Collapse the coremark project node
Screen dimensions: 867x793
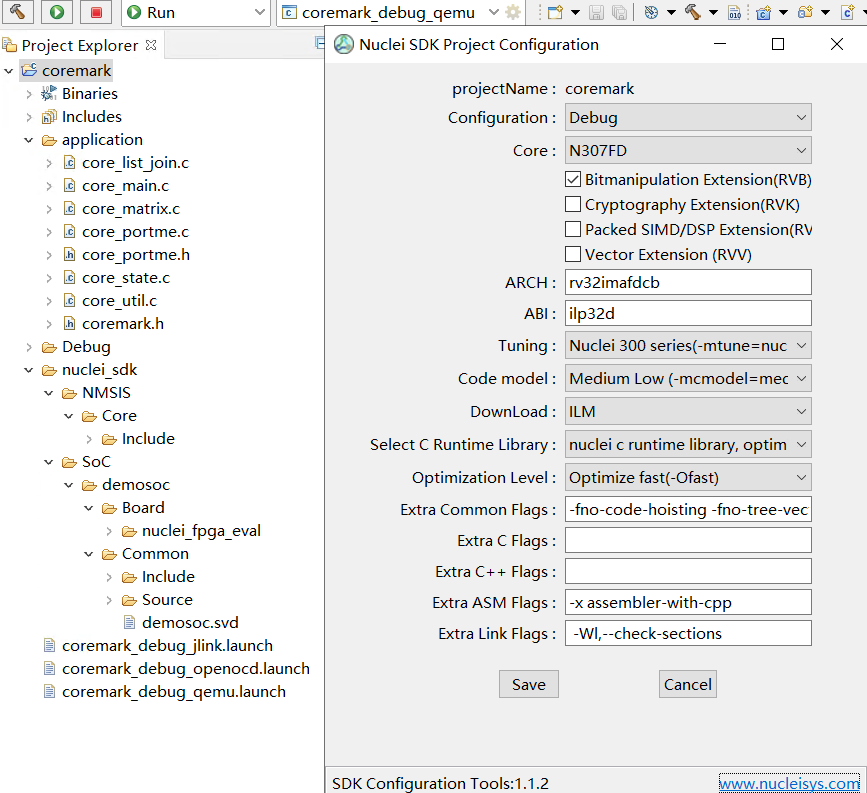pyautogui.click(x=9, y=71)
